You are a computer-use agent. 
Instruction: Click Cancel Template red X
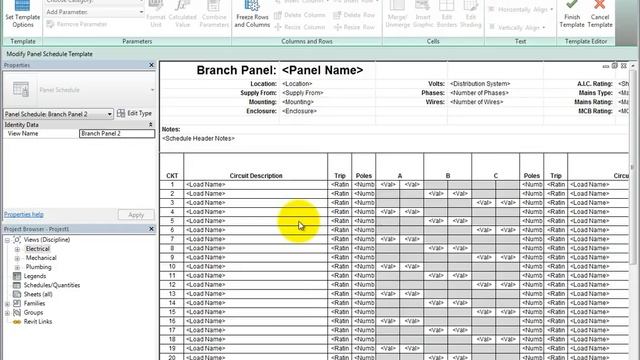click(600, 14)
